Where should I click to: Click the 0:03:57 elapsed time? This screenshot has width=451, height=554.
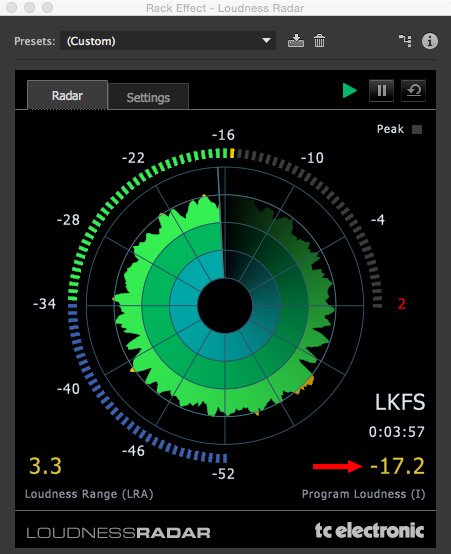(x=397, y=432)
